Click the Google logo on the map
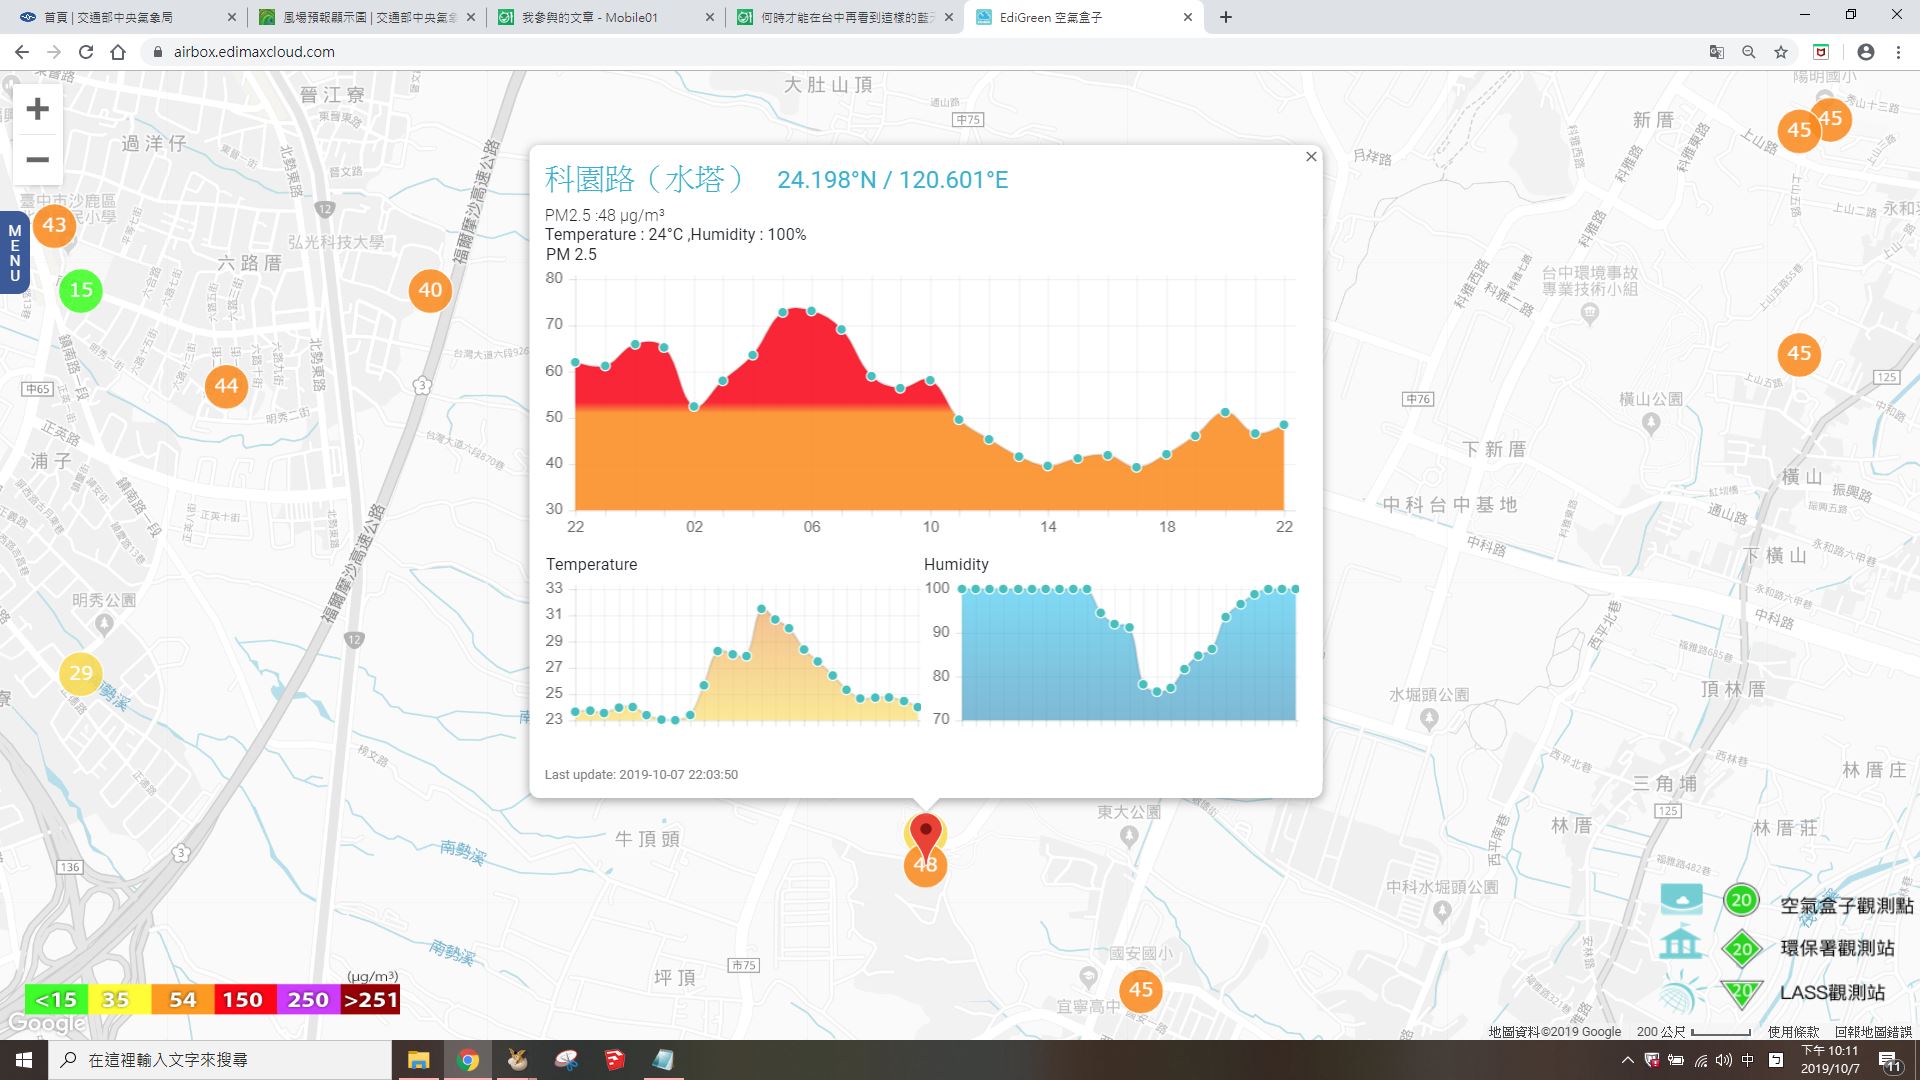The width and height of the screenshot is (1920, 1080). [x=46, y=1023]
